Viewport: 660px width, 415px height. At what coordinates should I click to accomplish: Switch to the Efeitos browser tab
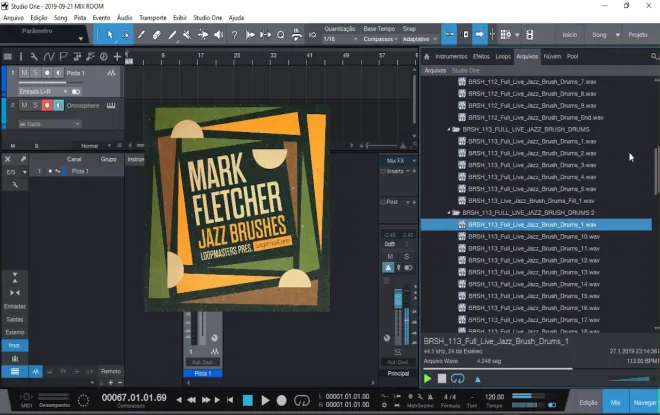[x=481, y=56]
